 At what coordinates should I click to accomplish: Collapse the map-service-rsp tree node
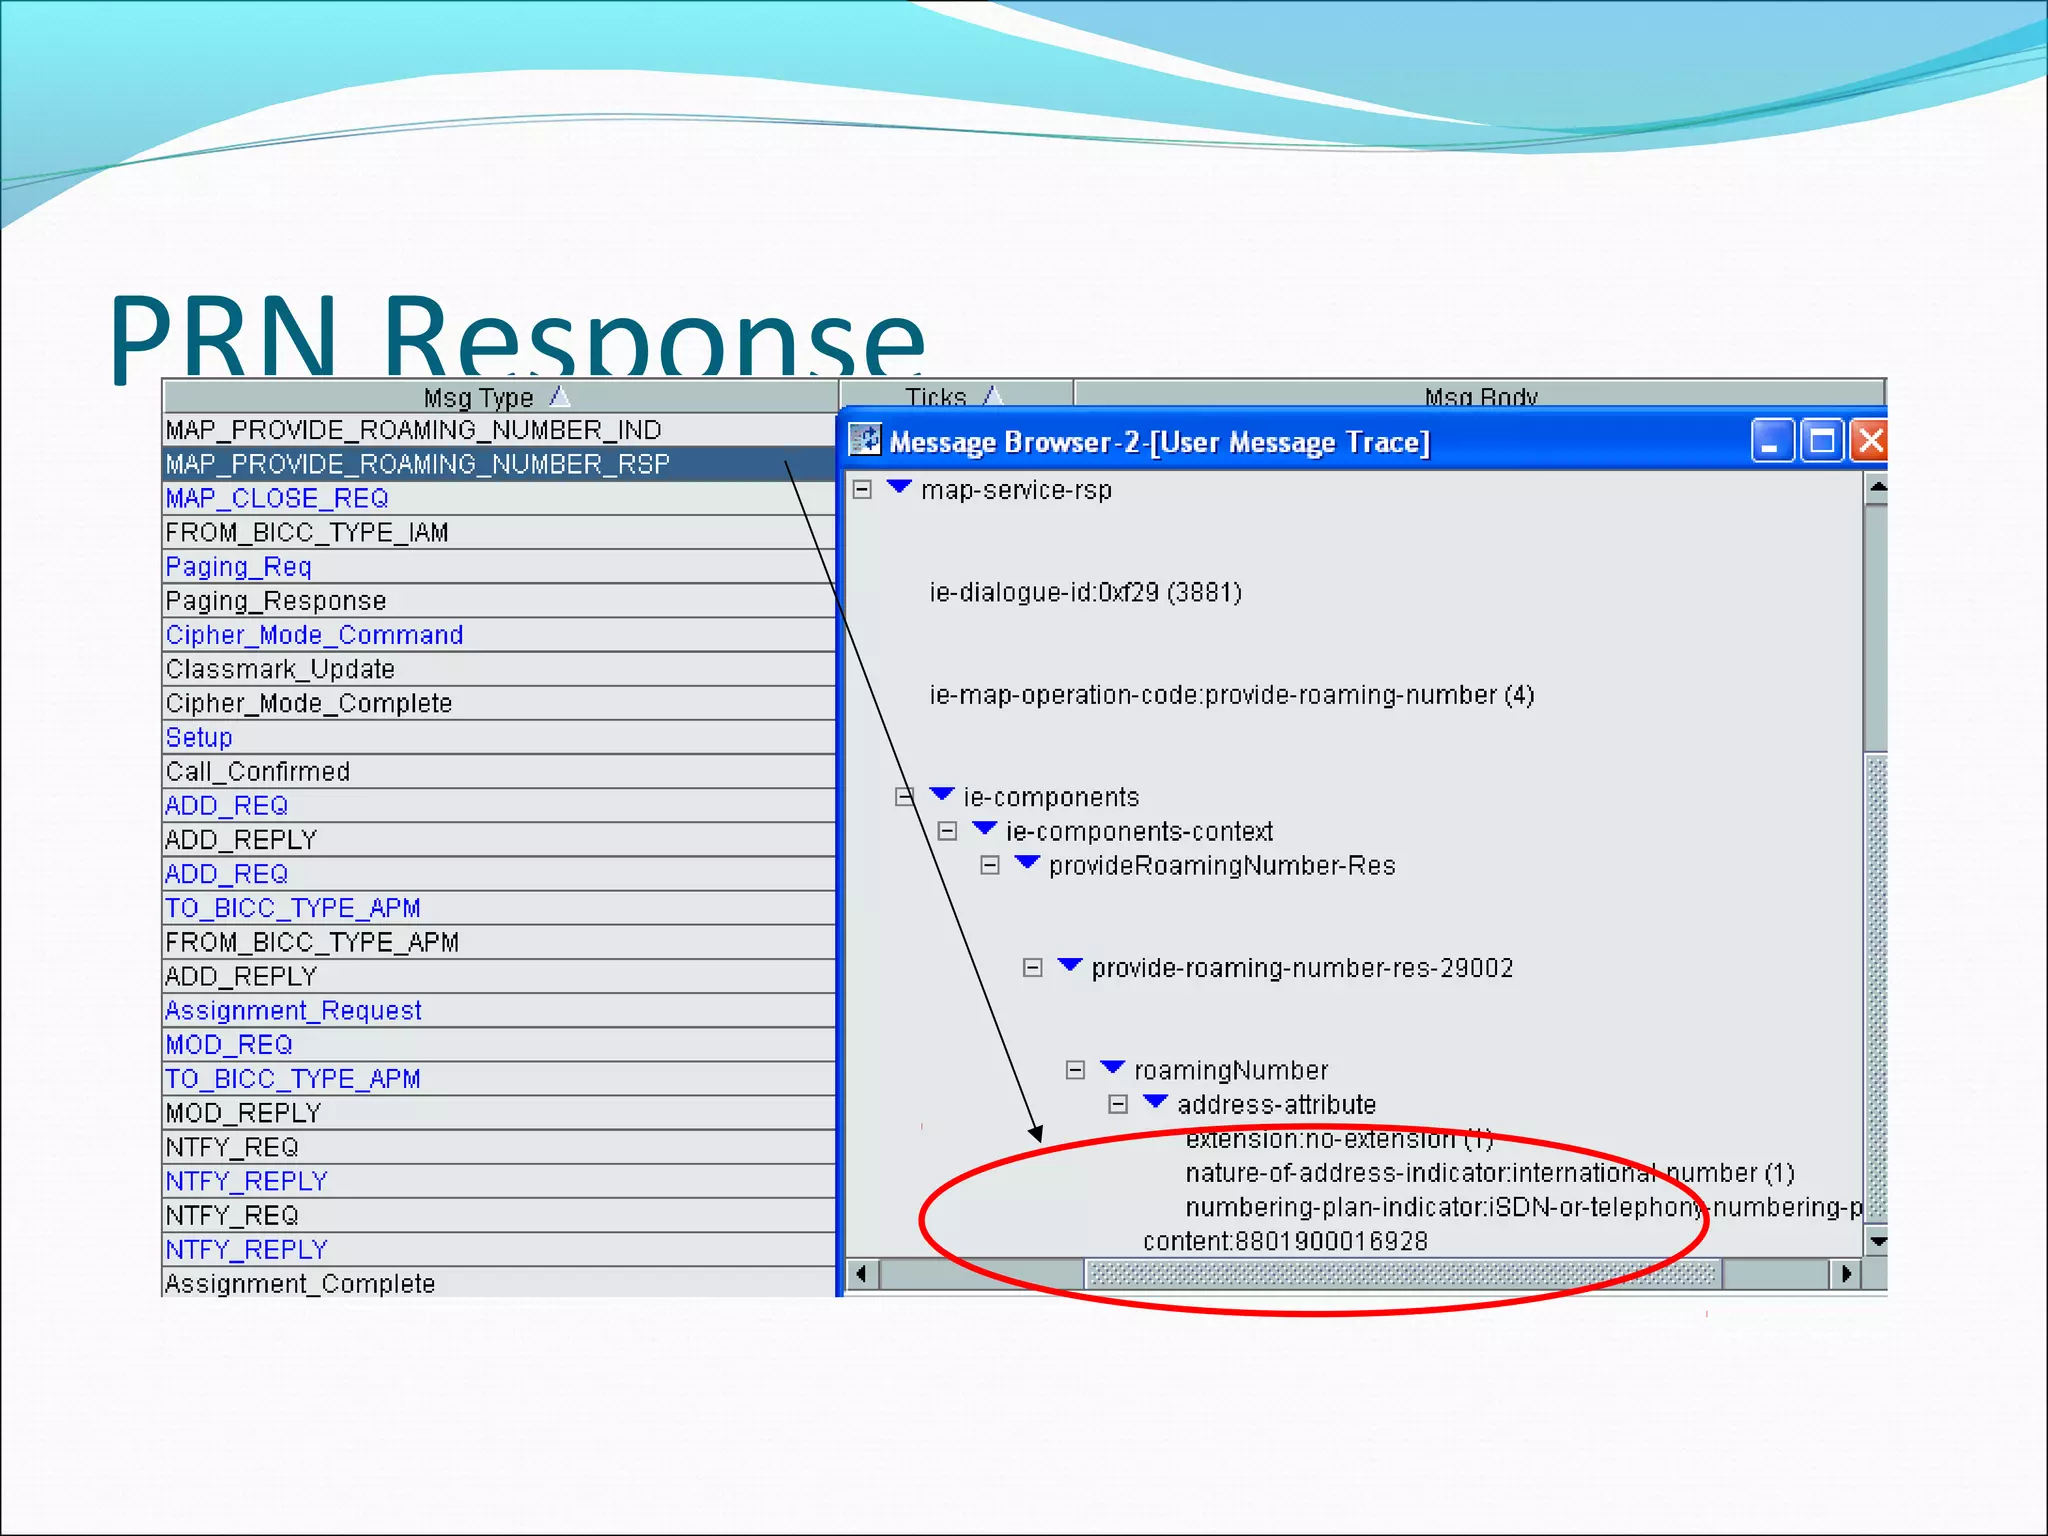click(x=862, y=490)
